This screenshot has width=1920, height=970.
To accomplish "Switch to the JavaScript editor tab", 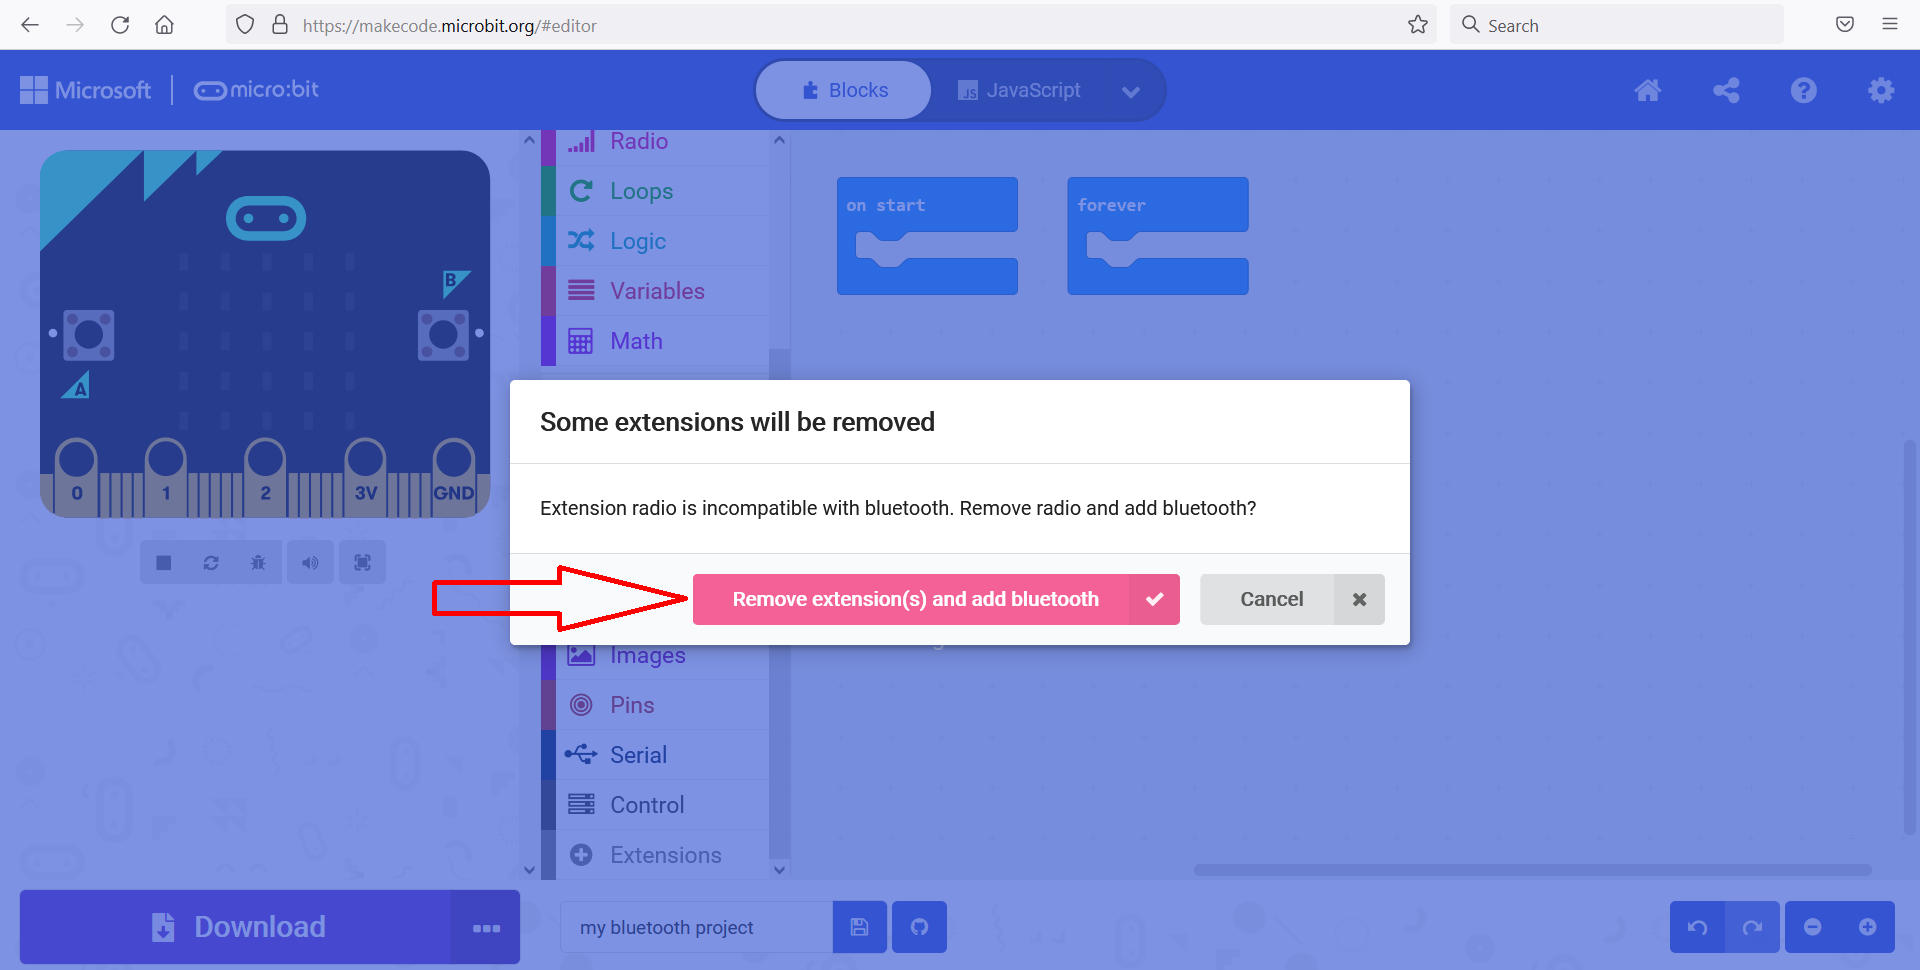I will [1018, 90].
